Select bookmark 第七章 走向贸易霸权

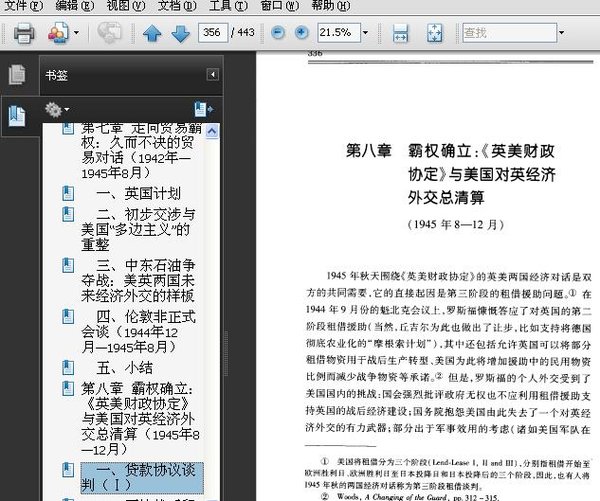coord(141,150)
